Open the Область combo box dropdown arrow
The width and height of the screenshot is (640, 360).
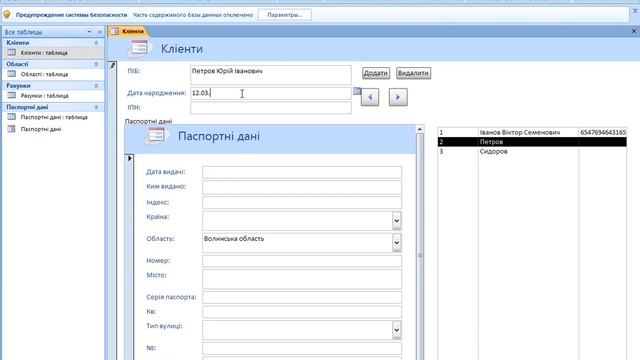point(396,243)
